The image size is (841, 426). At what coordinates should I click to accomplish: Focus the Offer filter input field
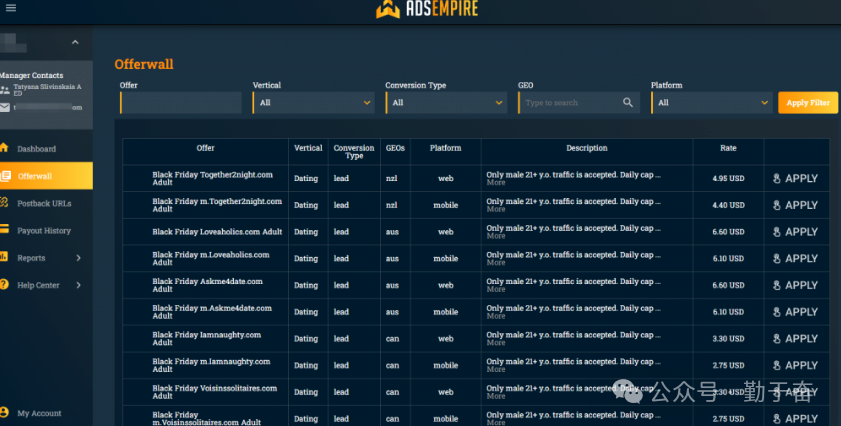click(181, 102)
